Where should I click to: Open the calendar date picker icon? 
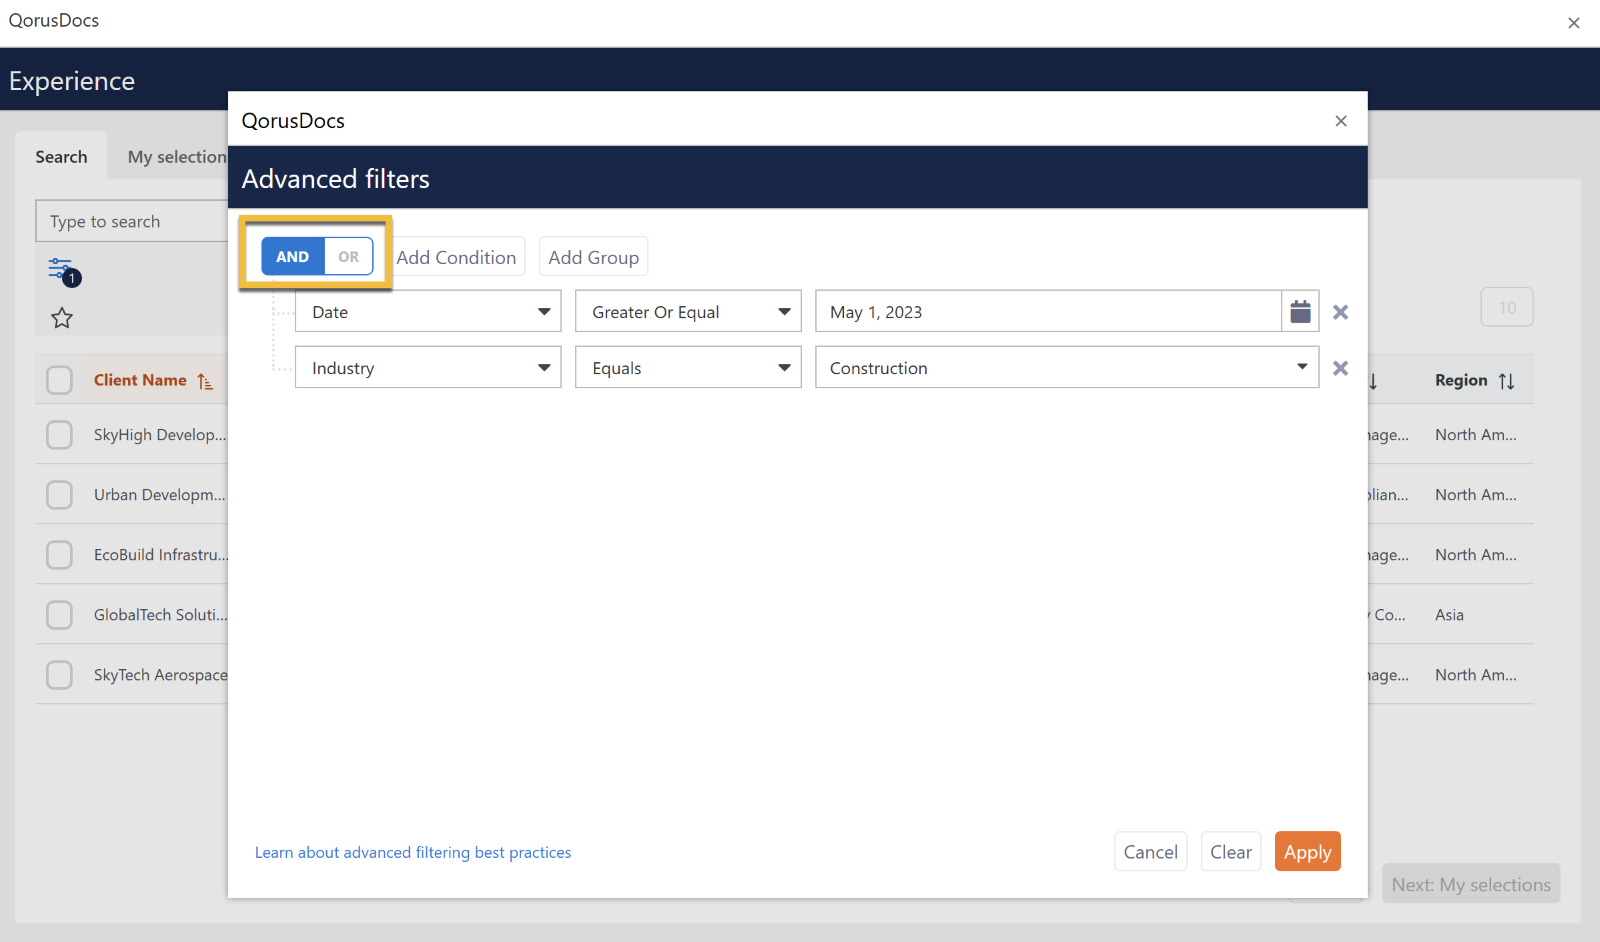tap(1300, 311)
